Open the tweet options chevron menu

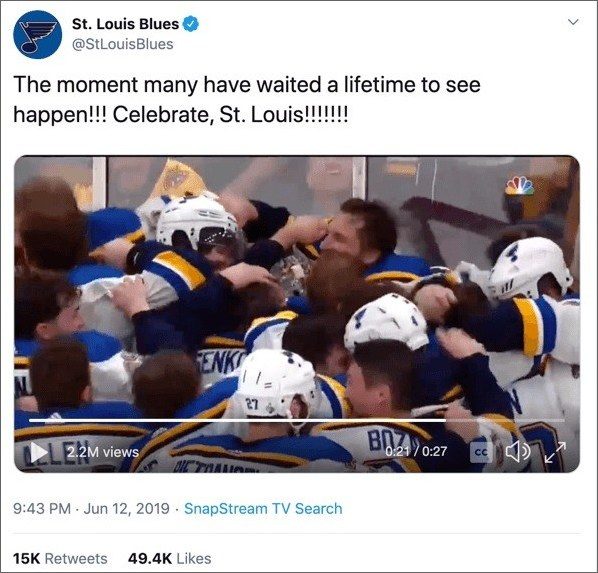[573, 22]
